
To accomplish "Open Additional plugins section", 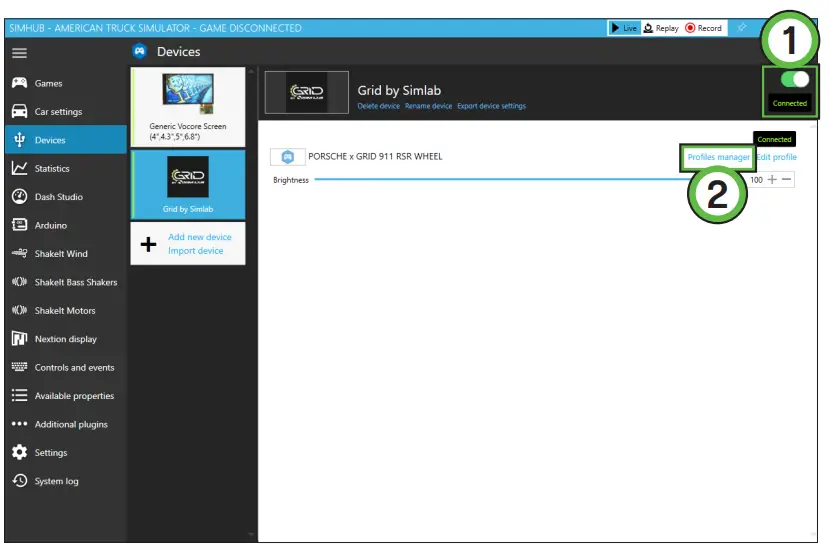I will (x=65, y=424).
